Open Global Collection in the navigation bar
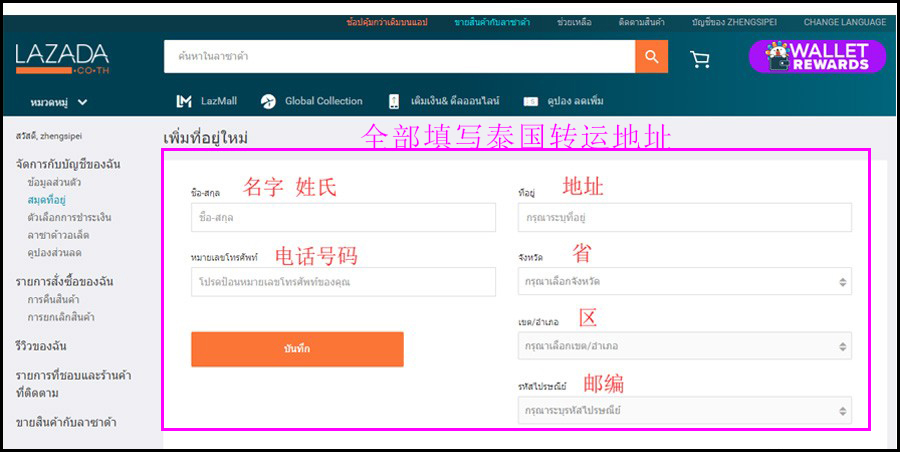 tap(312, 101)
